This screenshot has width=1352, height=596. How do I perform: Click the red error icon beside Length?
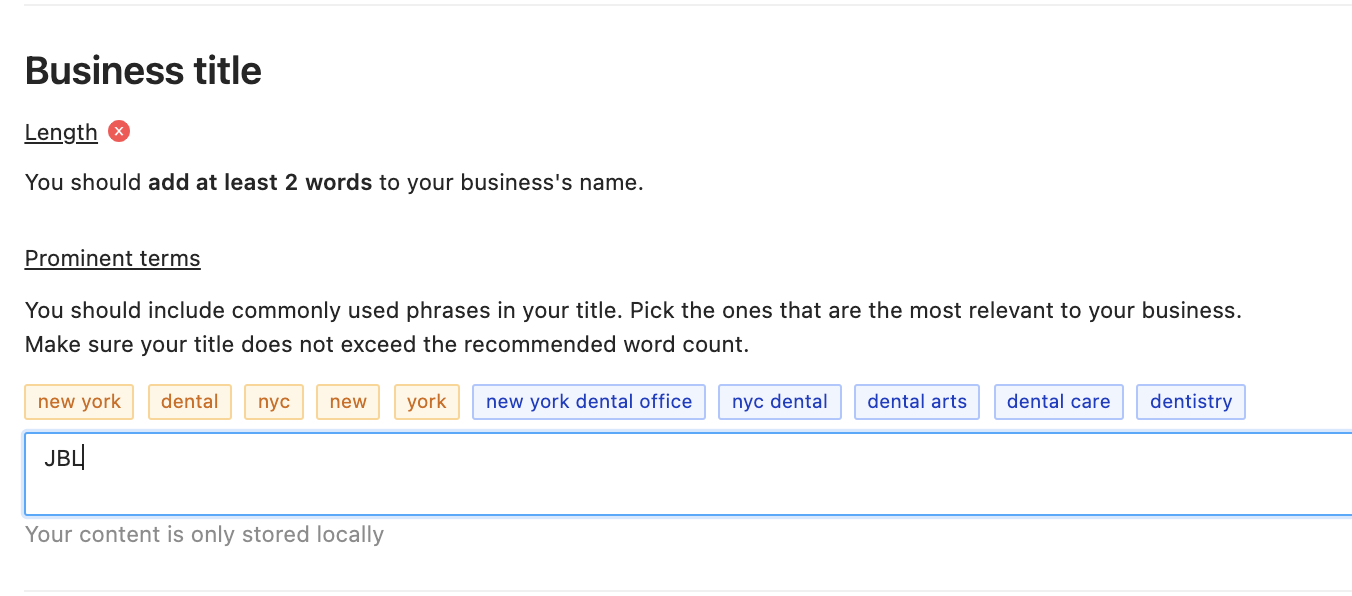[119, 131]
